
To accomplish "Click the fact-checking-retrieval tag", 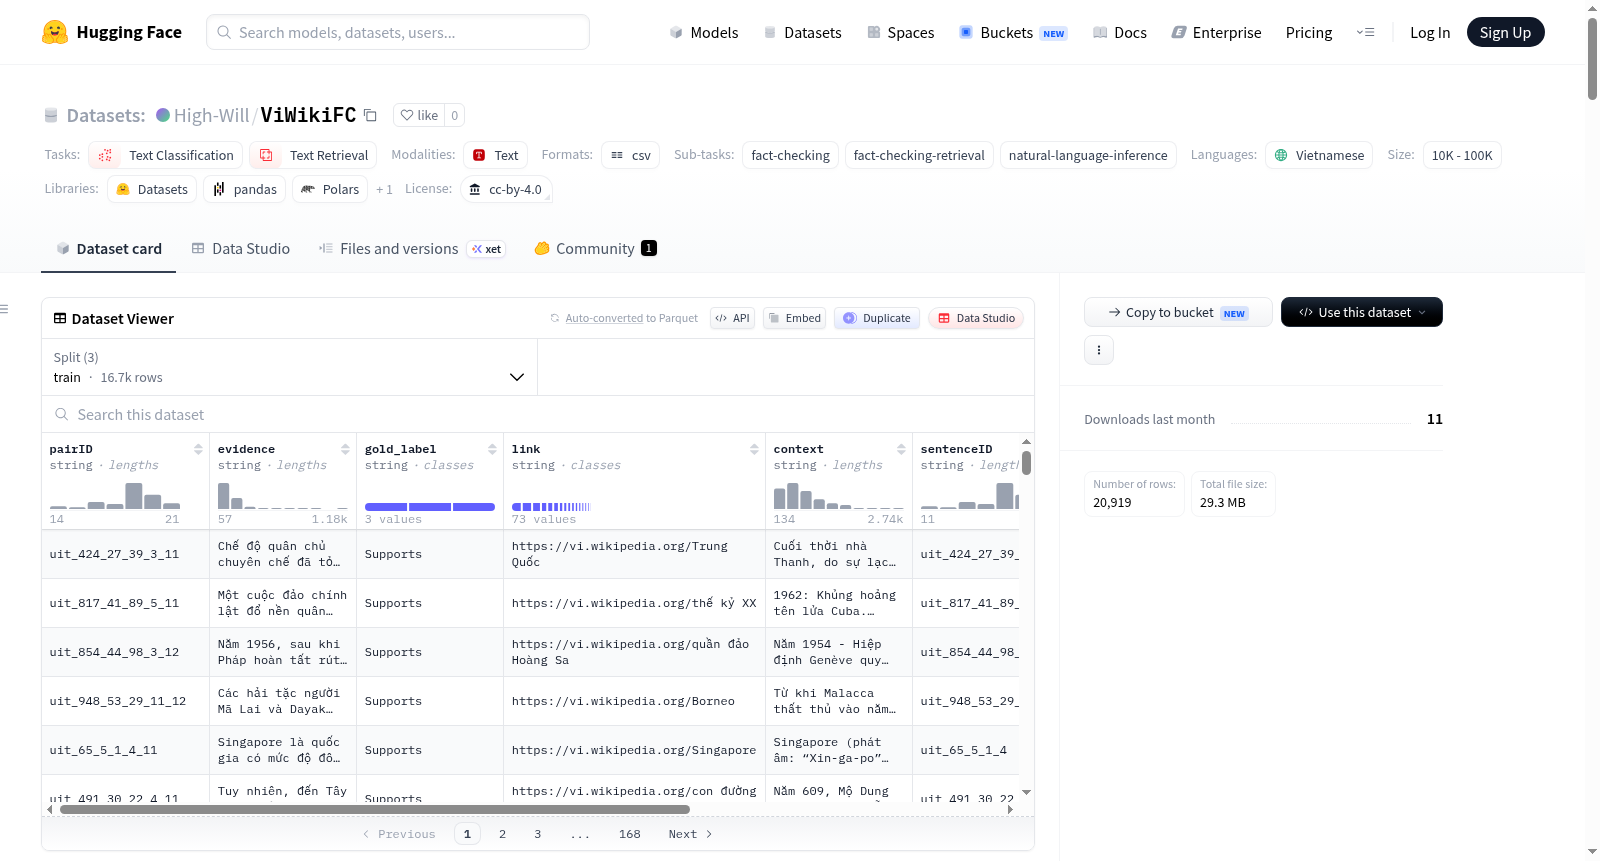I will (x=919, y=155).
